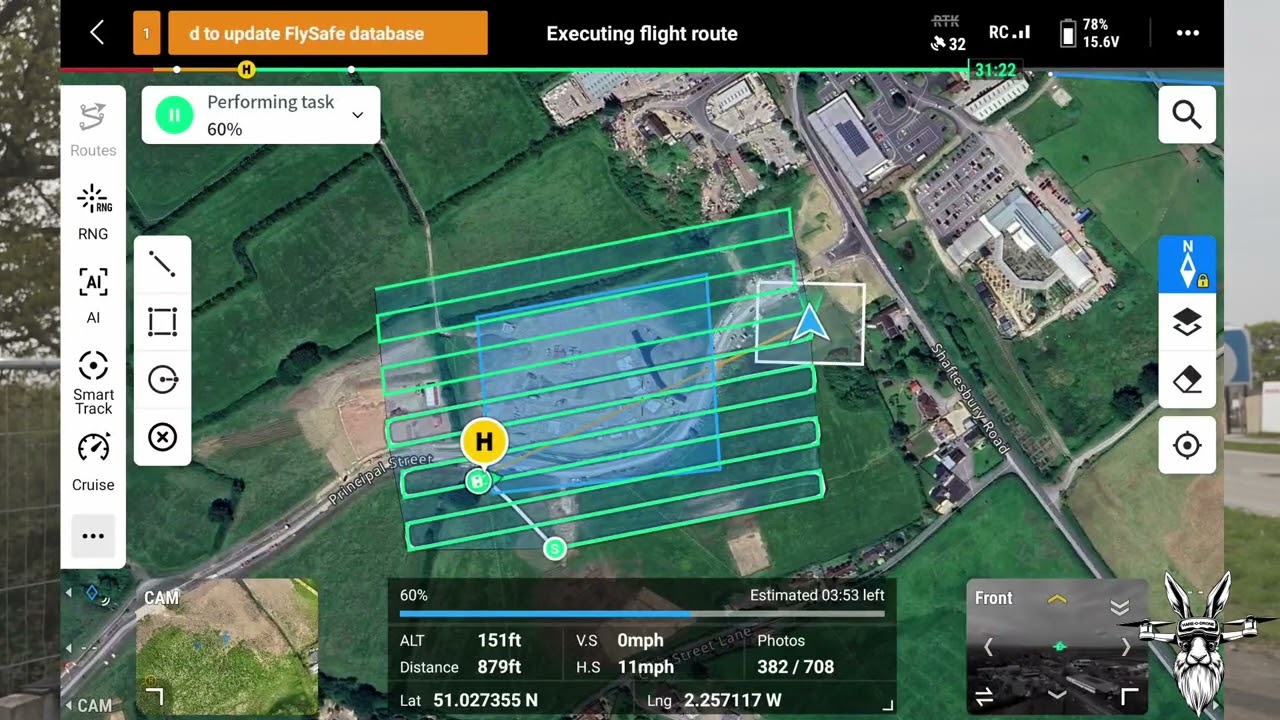Tap the Lng 2.257117 W coordinate

coord(714,700)
